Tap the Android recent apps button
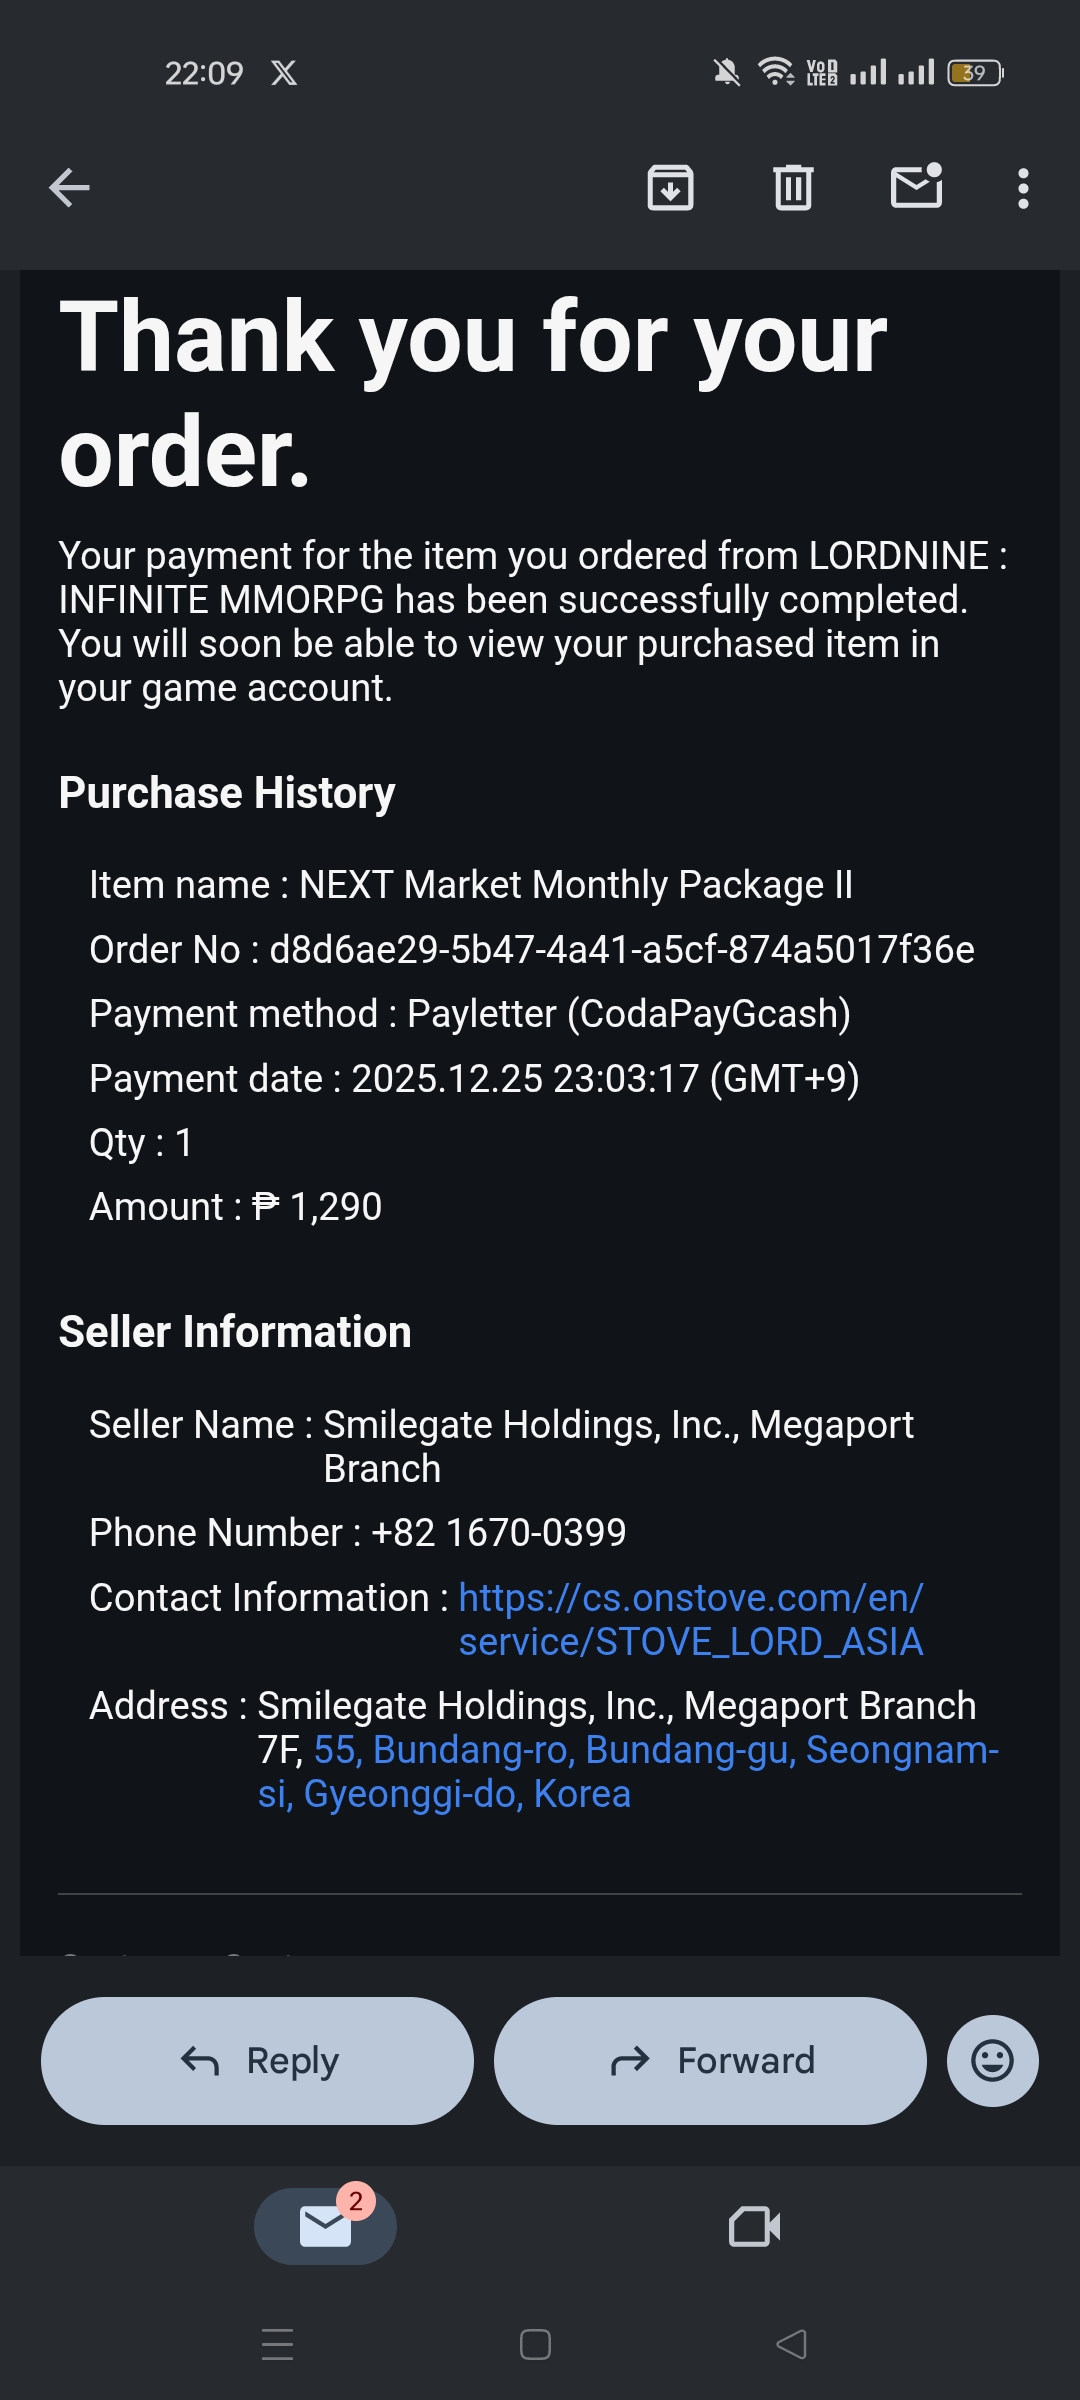This screenshot has height=2400, width=1080. click(277, 2344)
